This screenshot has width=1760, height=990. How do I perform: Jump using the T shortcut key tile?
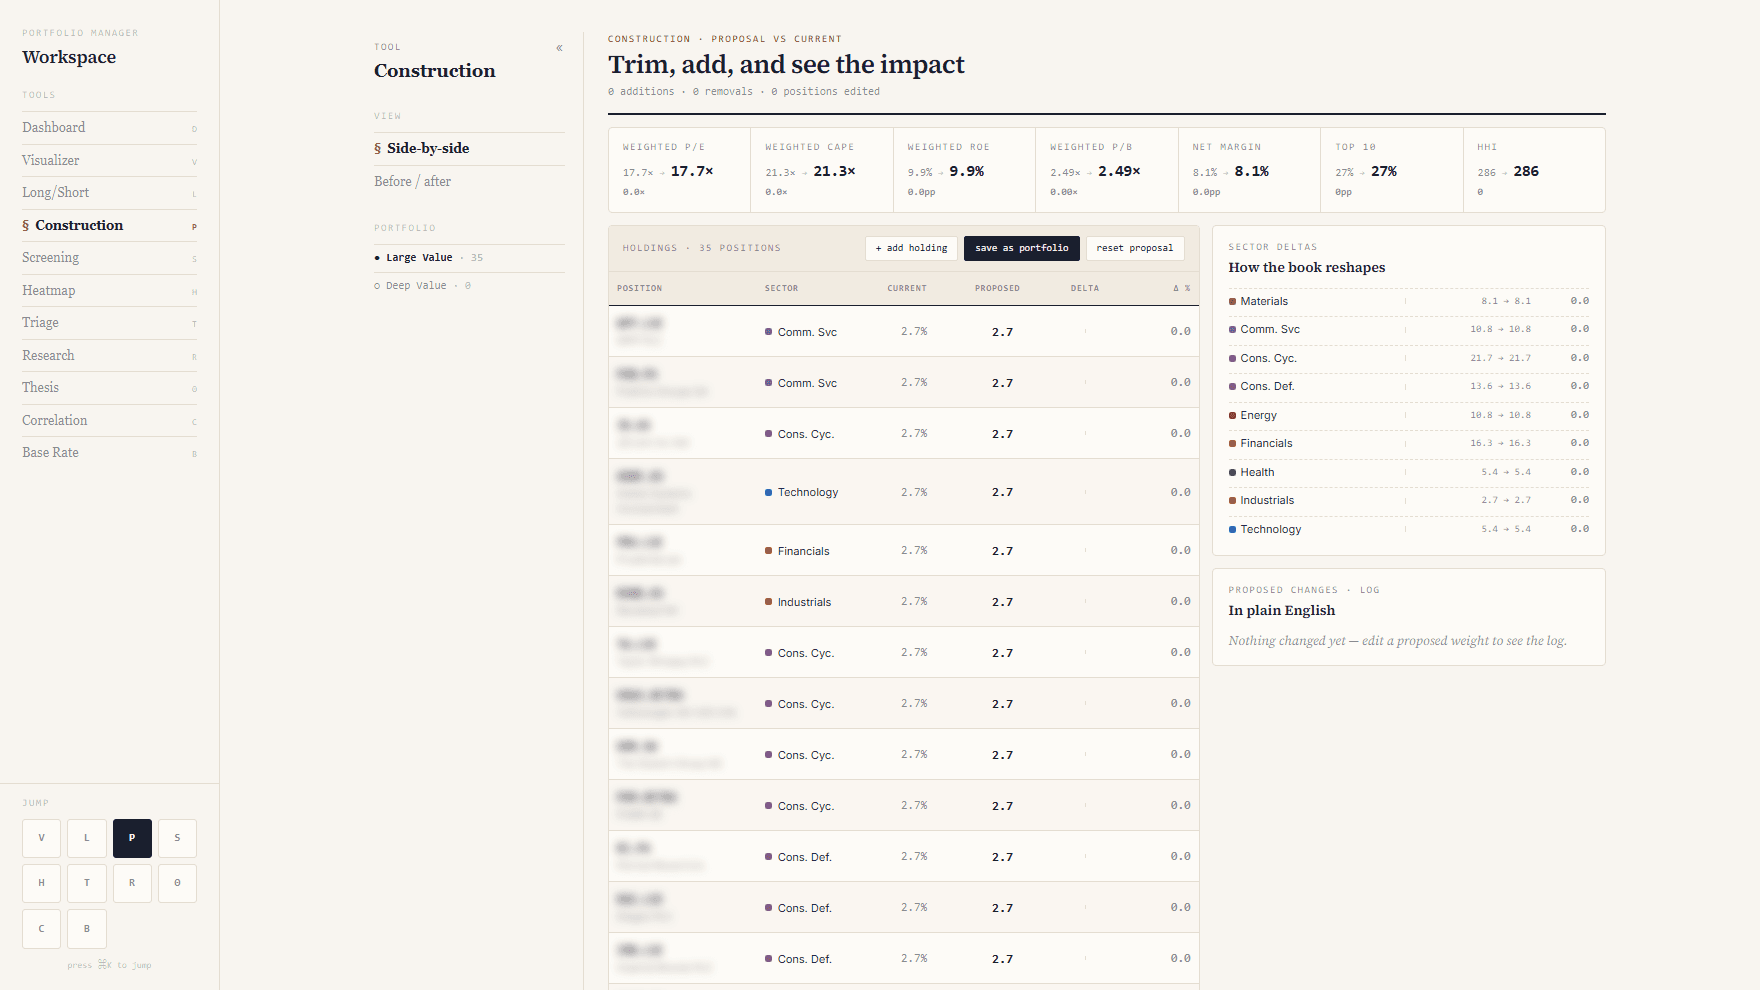pyautogui.click(x=87, y=883)
